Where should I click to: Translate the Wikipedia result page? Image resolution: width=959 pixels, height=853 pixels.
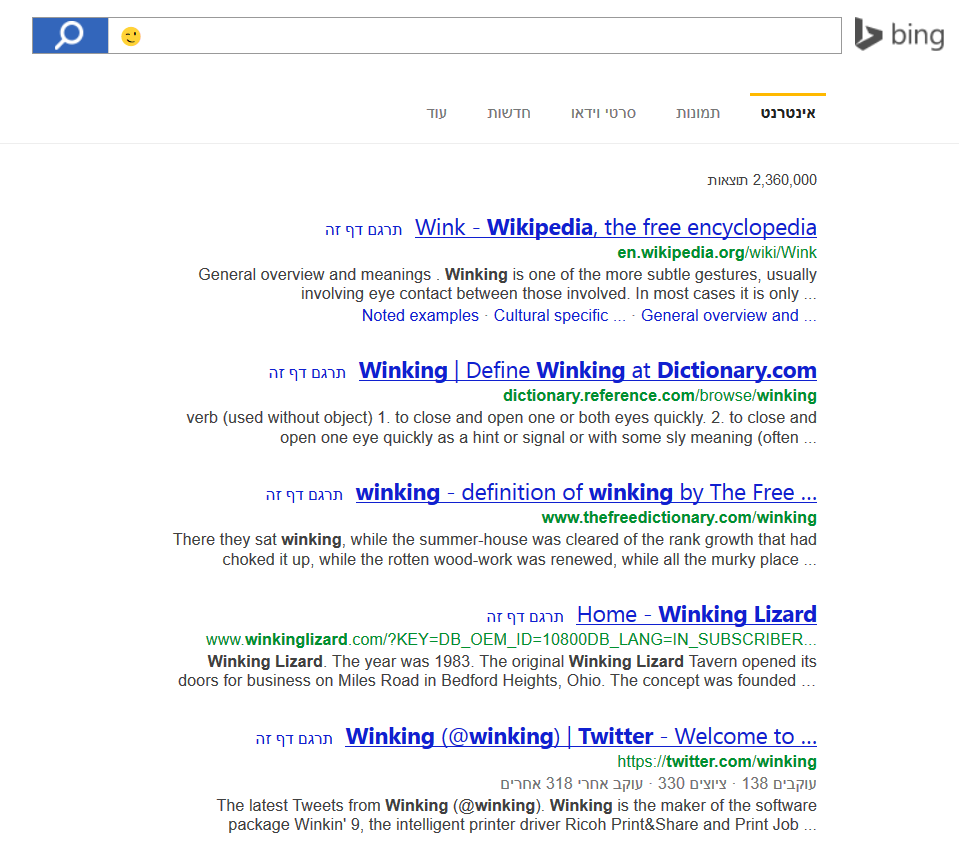(x=363, y=230)
